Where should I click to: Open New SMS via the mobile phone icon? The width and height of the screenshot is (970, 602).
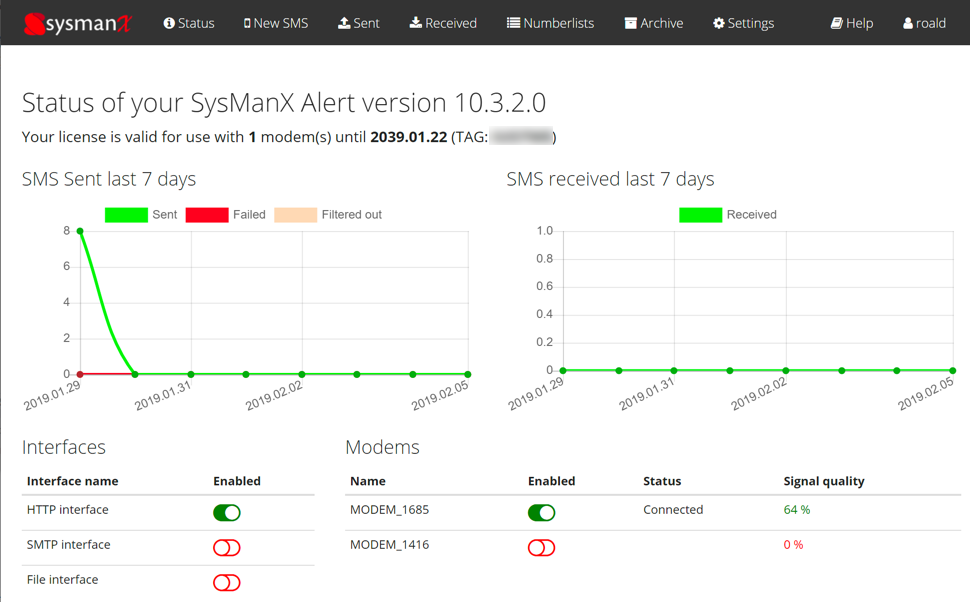click(x=249, y=22)
